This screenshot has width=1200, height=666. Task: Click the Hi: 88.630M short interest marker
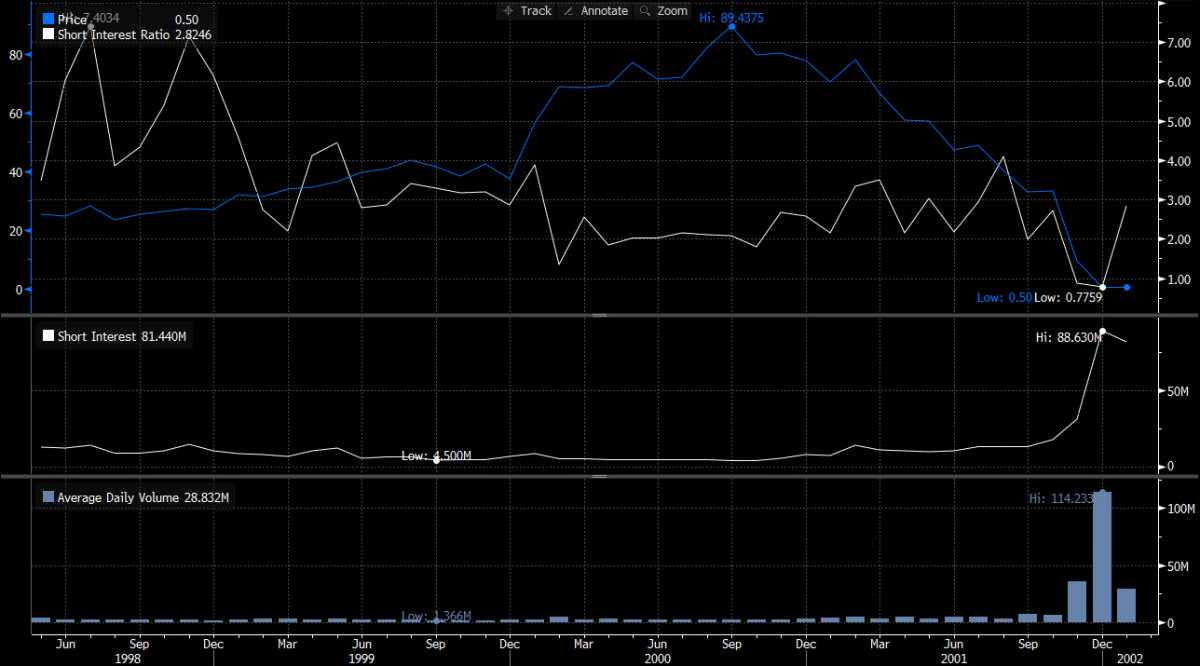[1102, 331]
